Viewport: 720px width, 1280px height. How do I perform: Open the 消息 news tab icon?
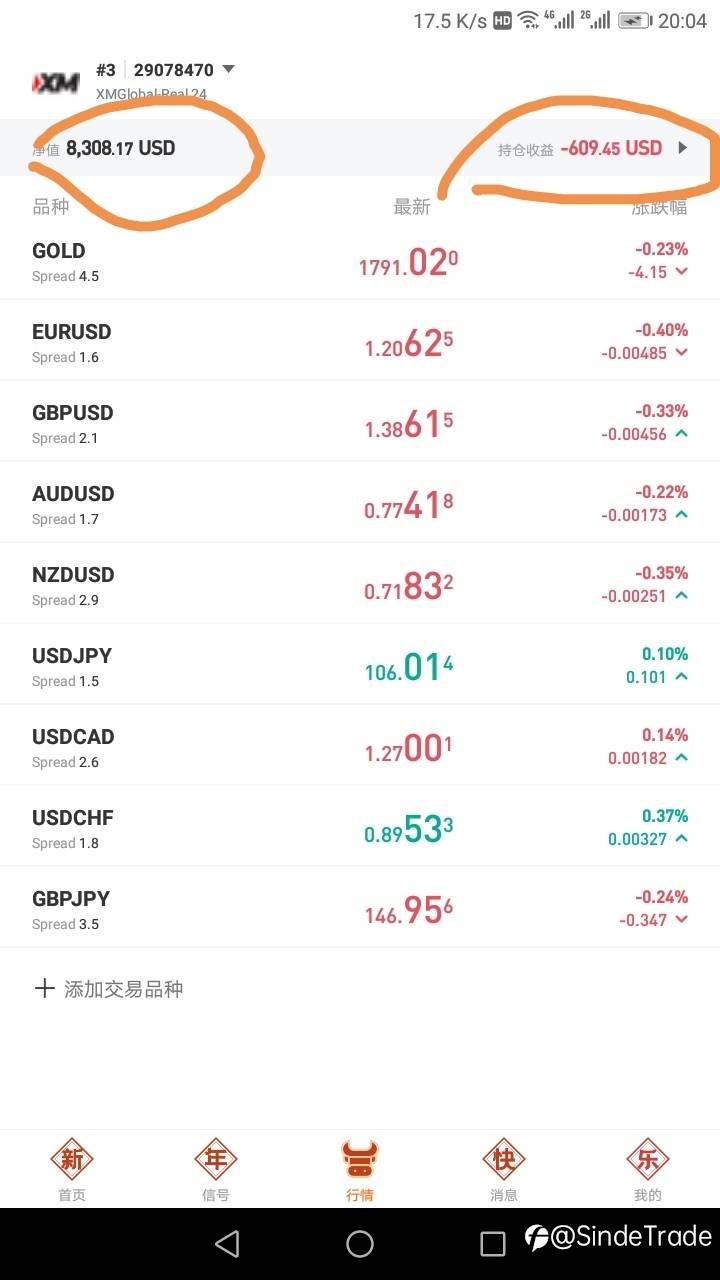click(504, 1160)
